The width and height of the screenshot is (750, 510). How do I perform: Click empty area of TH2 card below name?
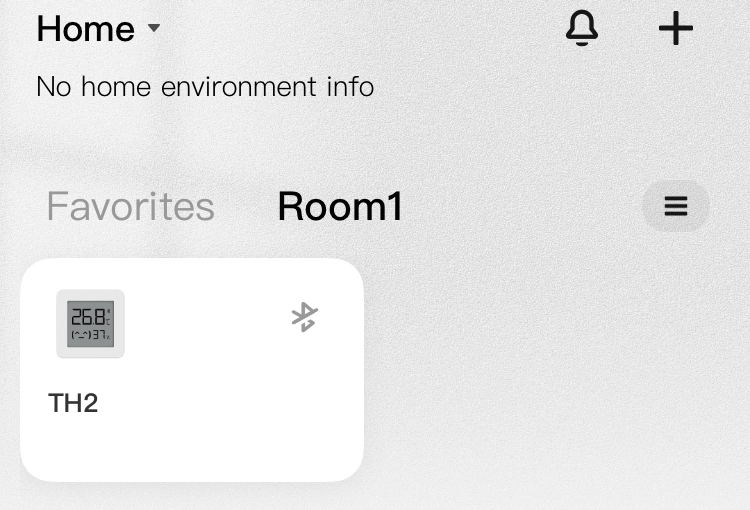[x=192, y=447]
